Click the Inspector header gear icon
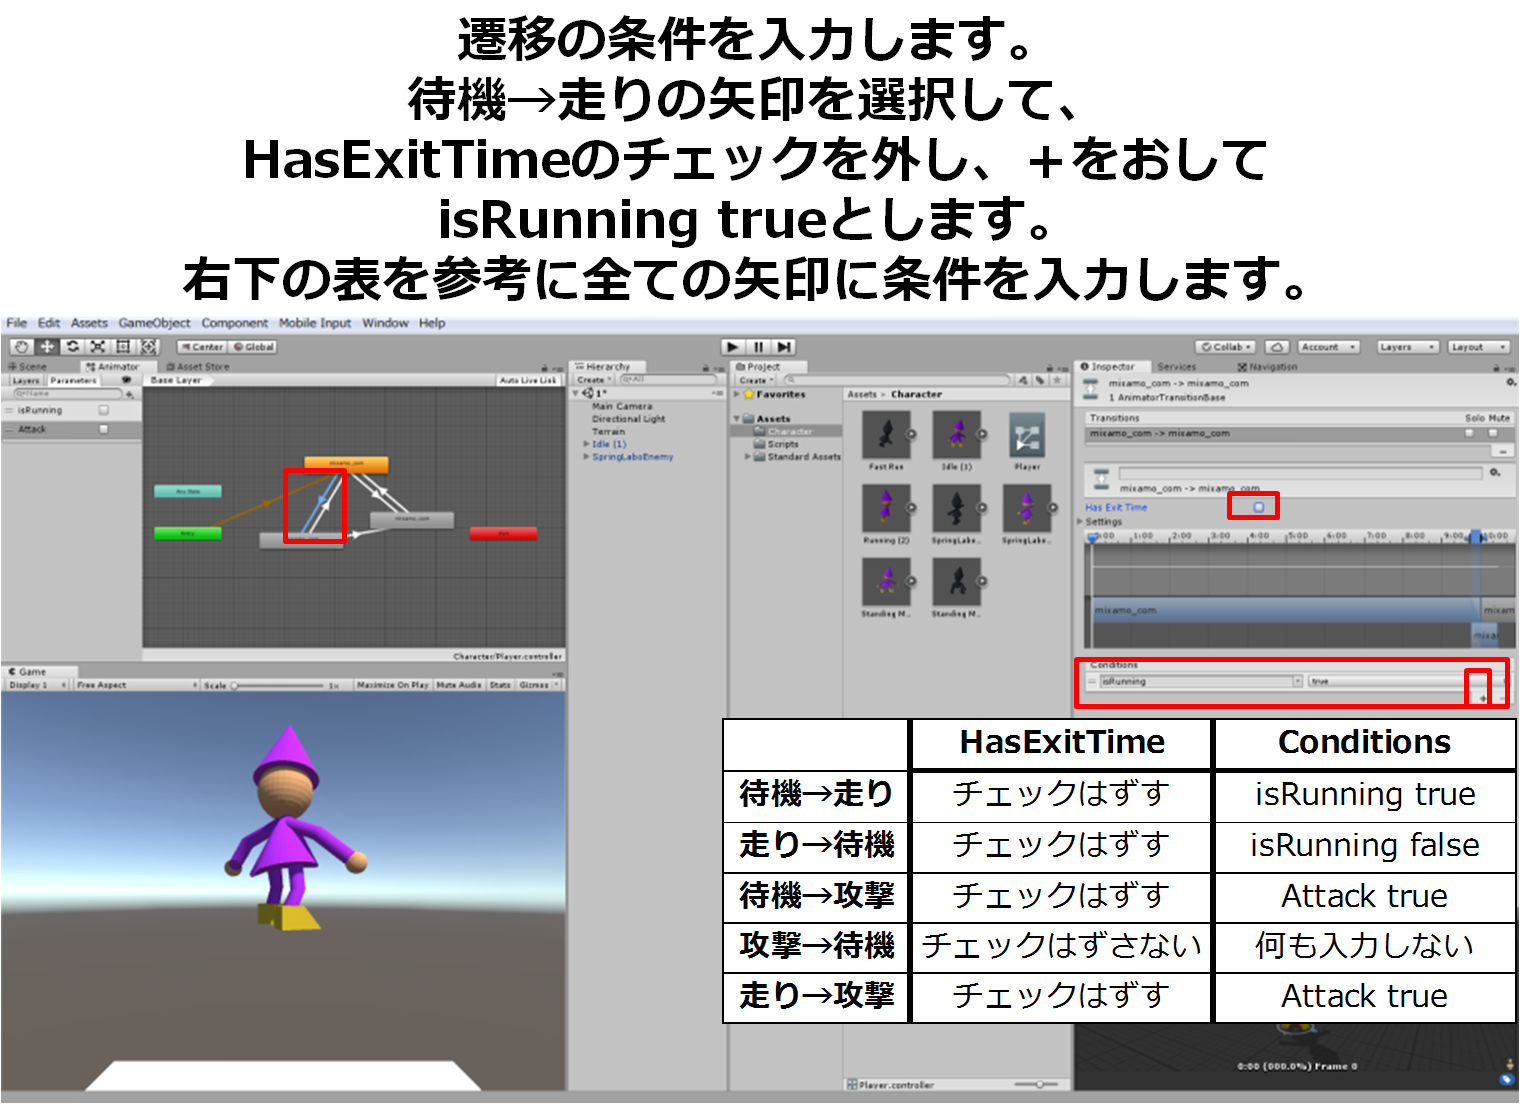1520x1104 pixels. pyautogui.click(x=1511, y=382)
